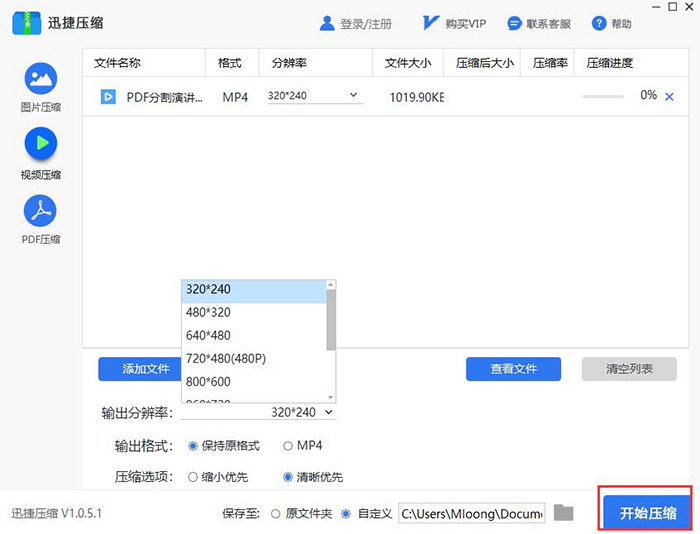Start compression with 开始压缩

click(x=647, y=513)
